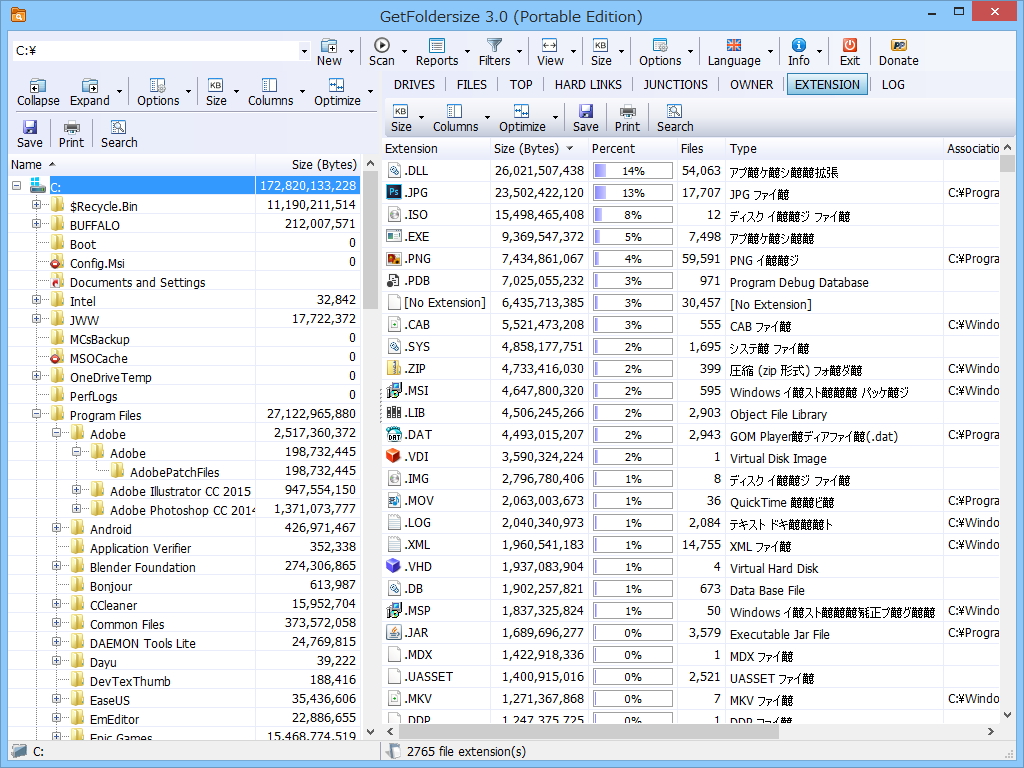
Task: Open the Reports tool
Action: [x=437, y=52]
